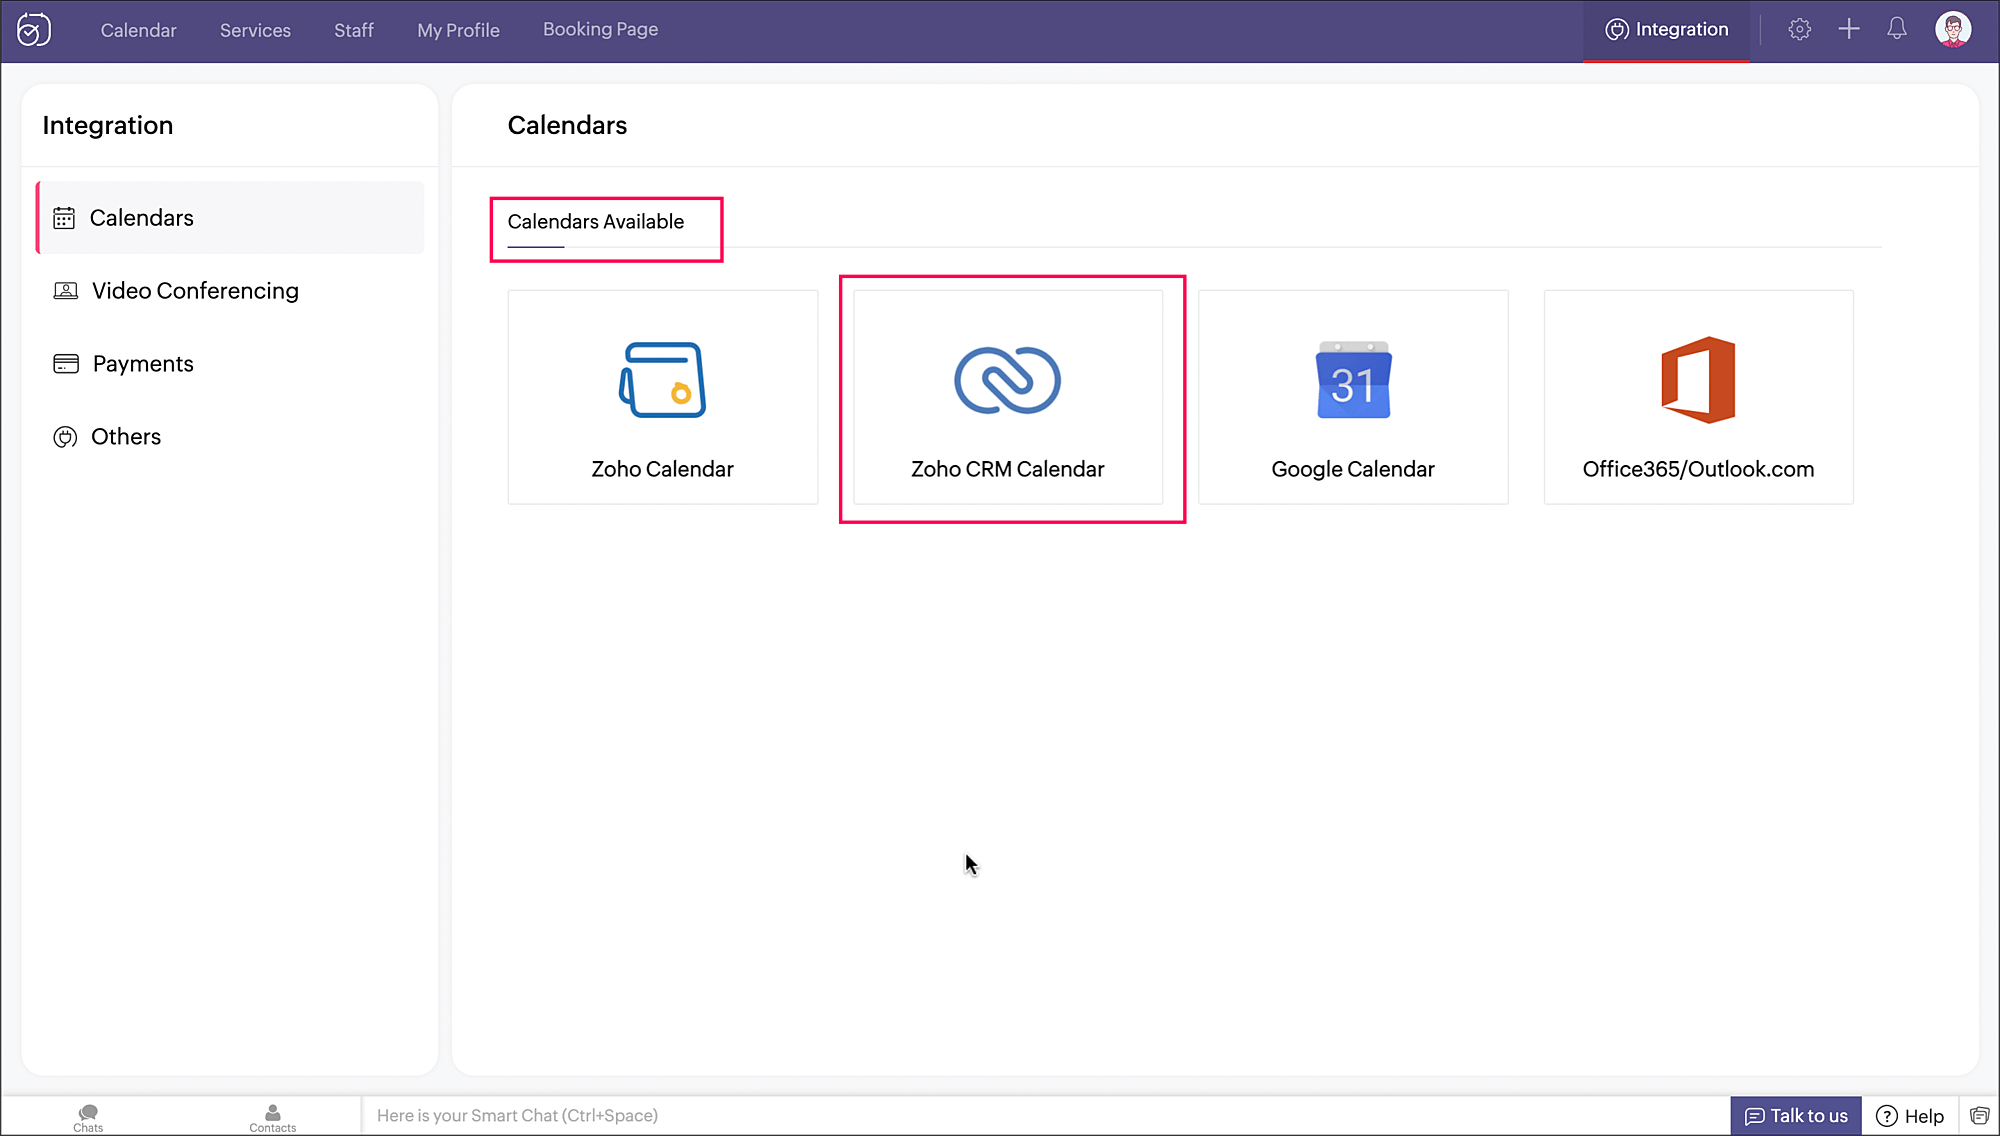The width and height of the screenshot is (2000, 1136).
Task: Click the Office365 logo icon
Action: point(1698,380)
